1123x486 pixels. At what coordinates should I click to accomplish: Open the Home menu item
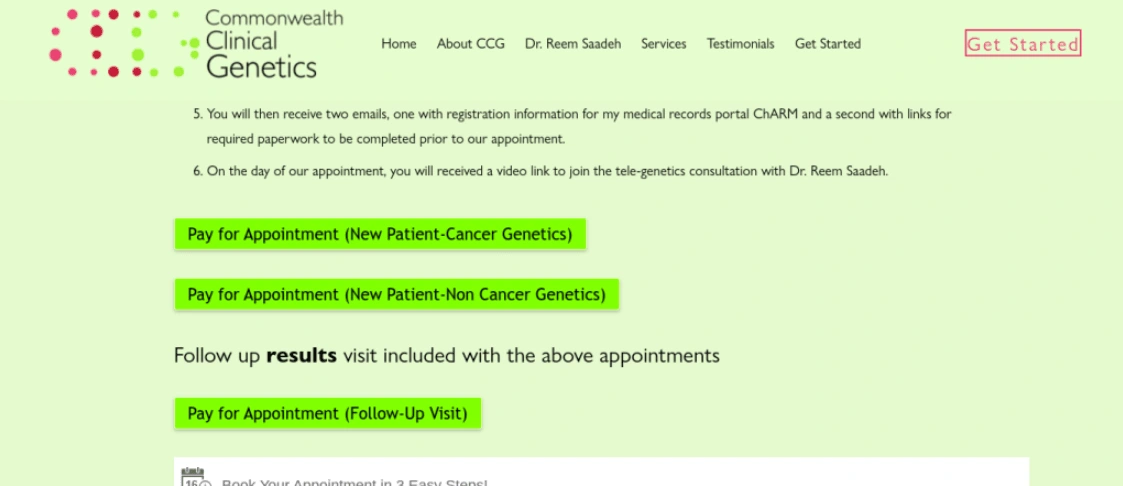tap(398, 44)
